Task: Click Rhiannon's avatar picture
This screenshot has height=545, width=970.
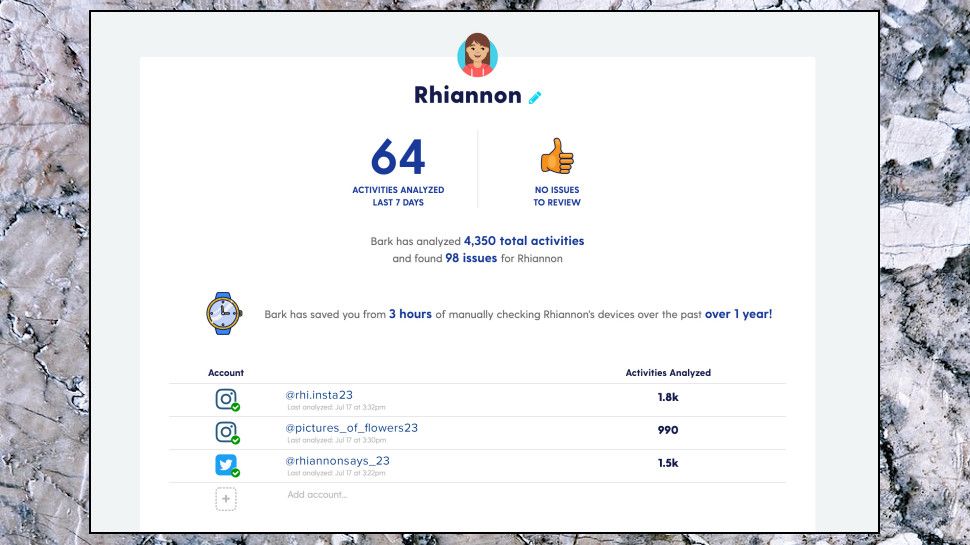Action: [478, 55]
